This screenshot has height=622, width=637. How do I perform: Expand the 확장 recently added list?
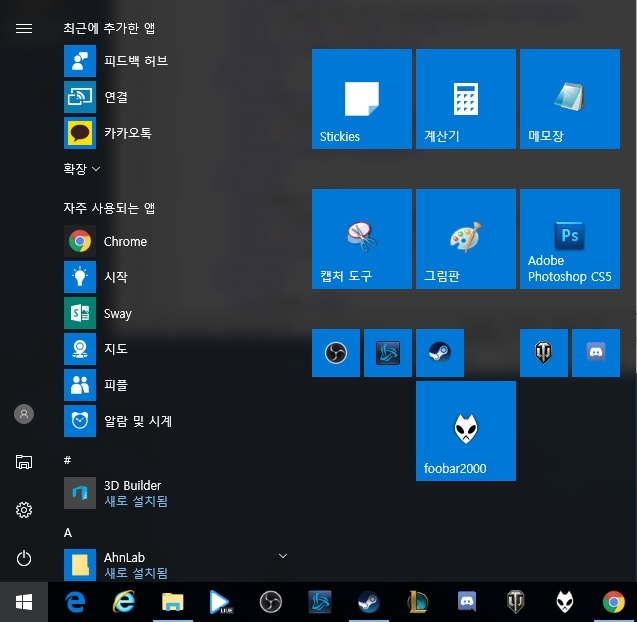click(82, 169)
